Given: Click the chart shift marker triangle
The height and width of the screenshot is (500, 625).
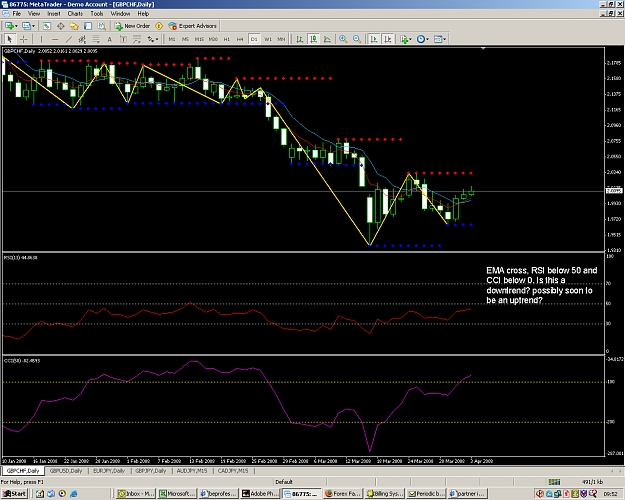Looking at the screenshot, I should 483,49.
